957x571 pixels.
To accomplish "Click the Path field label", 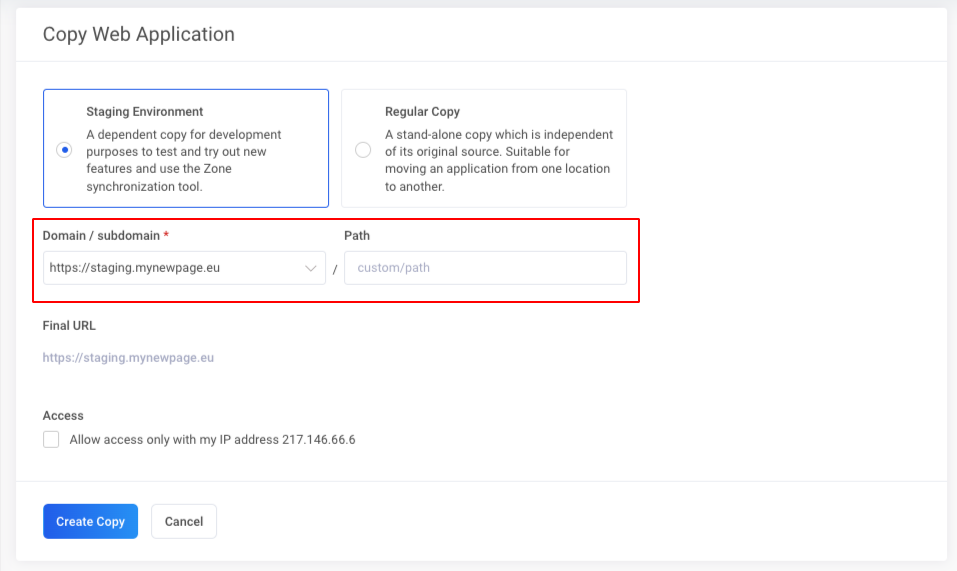I will [357, 235].
